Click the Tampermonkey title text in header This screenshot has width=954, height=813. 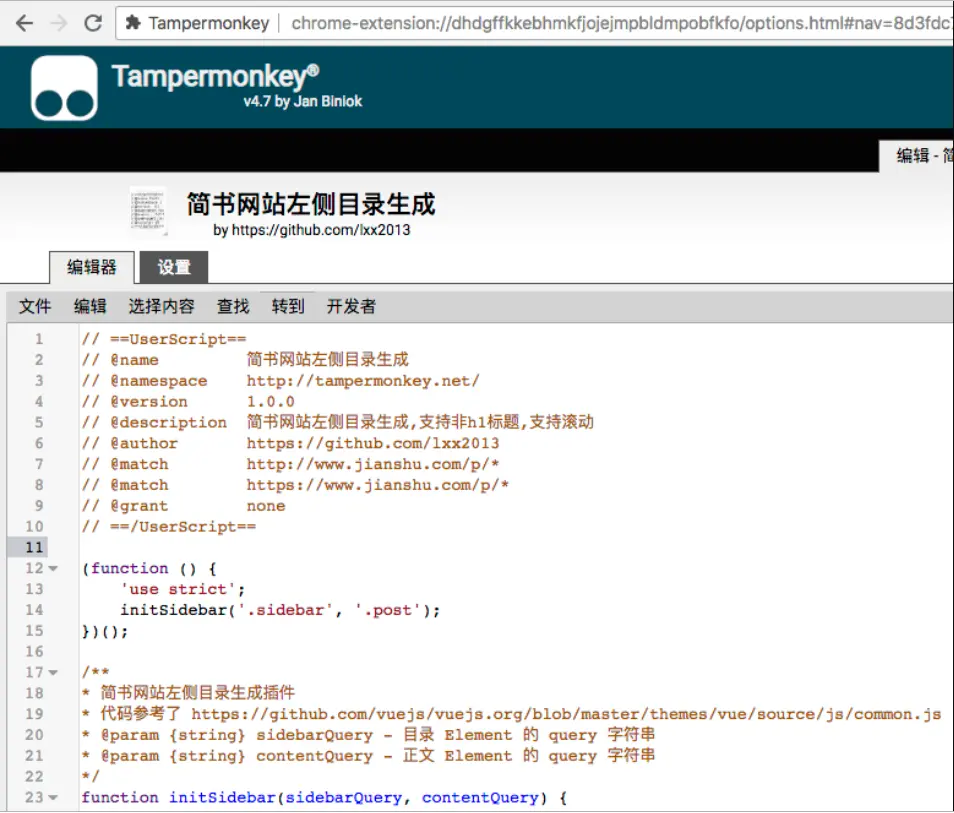tap(215, 77)
